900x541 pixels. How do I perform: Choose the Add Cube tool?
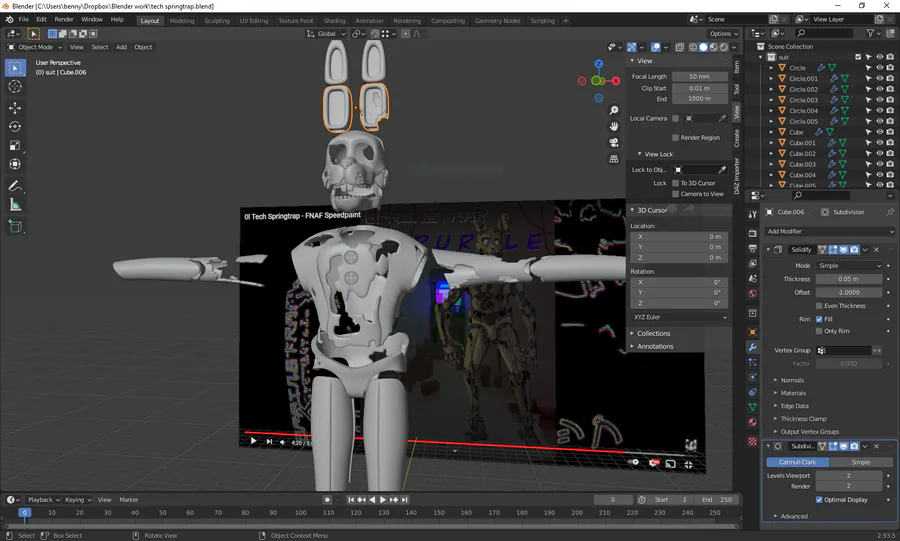[x=15, y=227]
